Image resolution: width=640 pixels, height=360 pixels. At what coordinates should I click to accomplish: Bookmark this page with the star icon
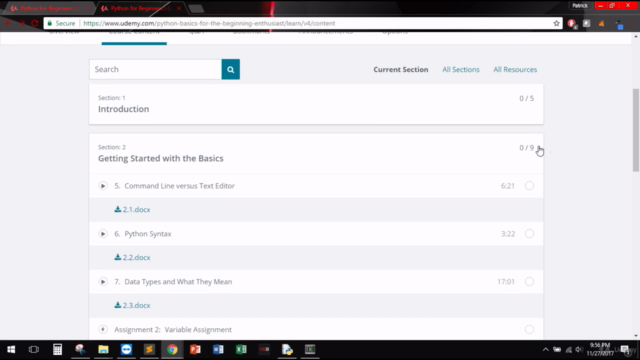(556, 23)
